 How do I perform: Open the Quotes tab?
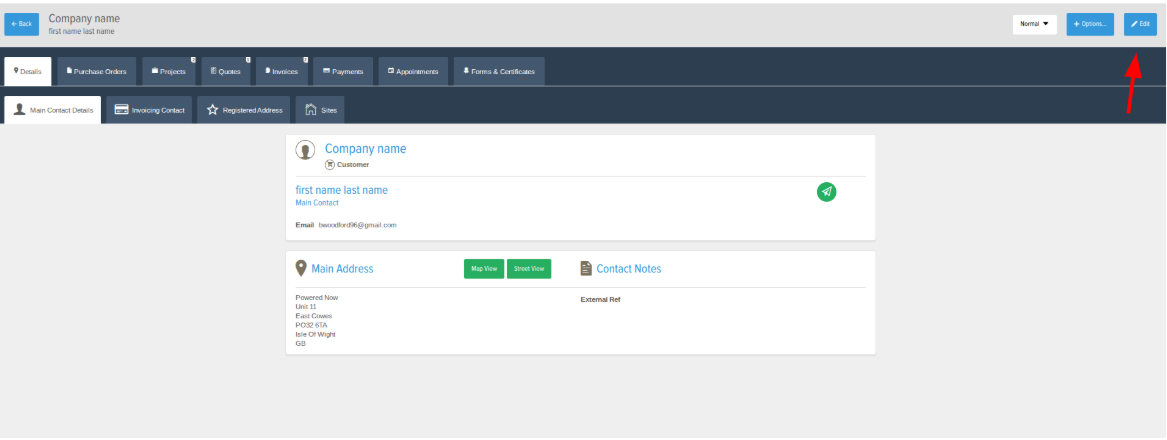226,71
